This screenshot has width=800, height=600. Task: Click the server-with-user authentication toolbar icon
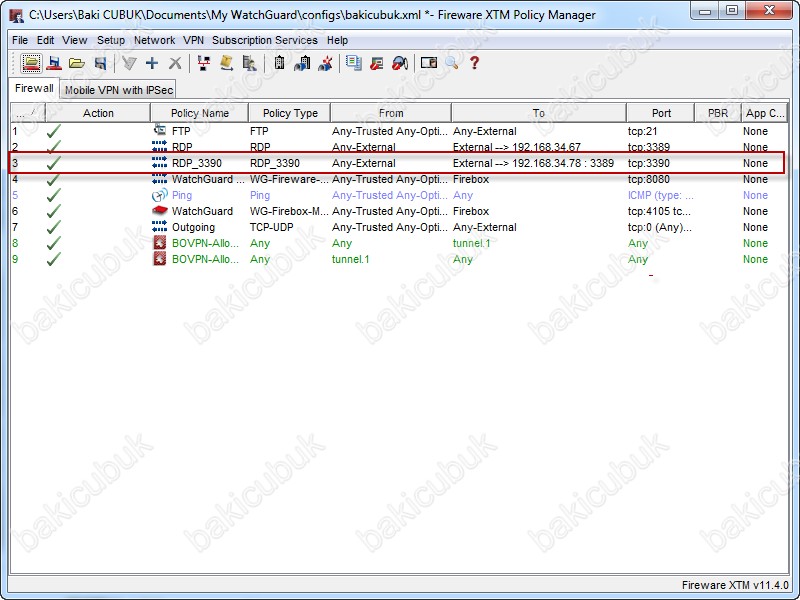pyautogui.click(x=250, y=63)
